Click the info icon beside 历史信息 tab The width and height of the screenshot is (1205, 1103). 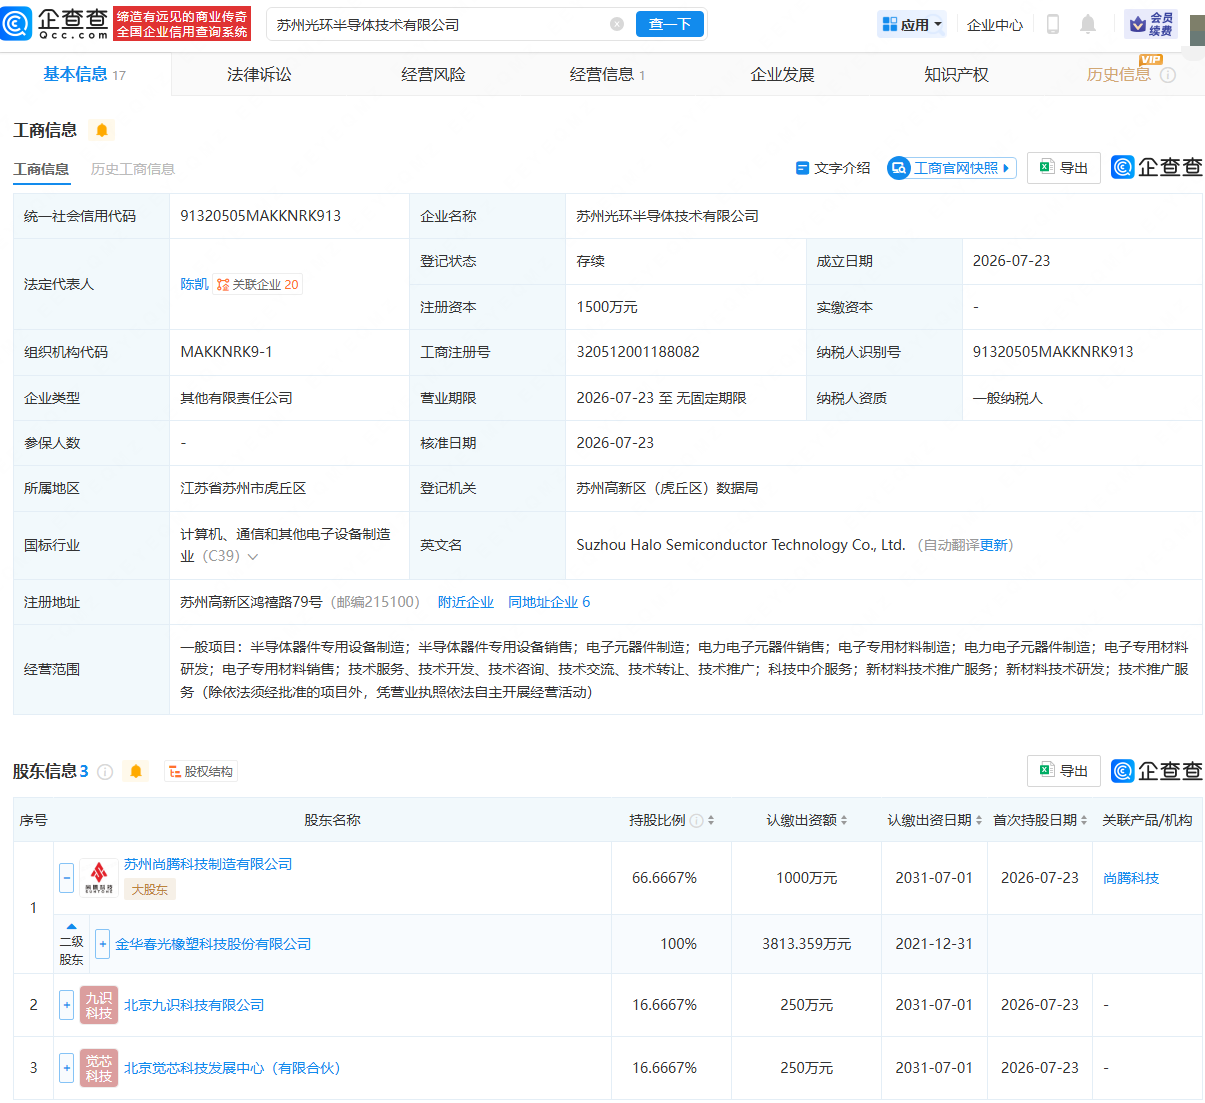click(1168, 75)
